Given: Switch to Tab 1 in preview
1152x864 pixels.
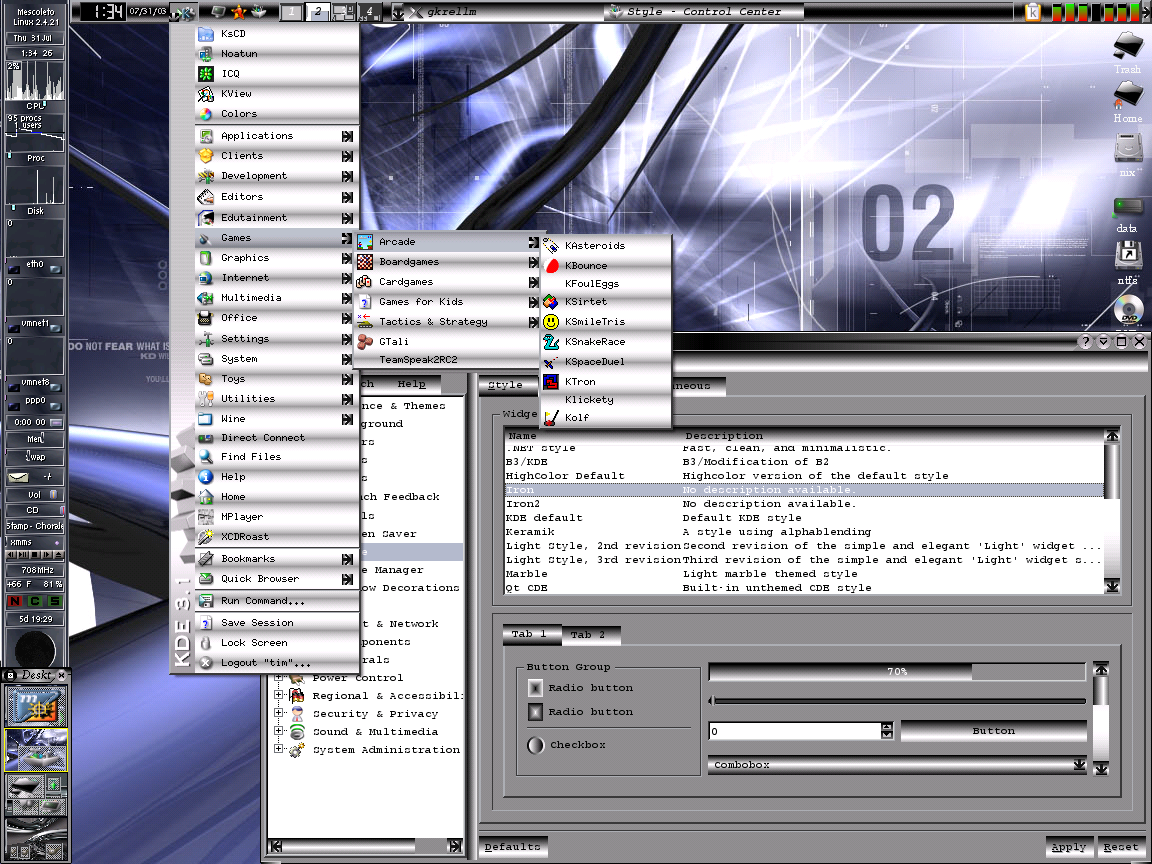Looking at the screenshot, I should (x=530, y=633).
